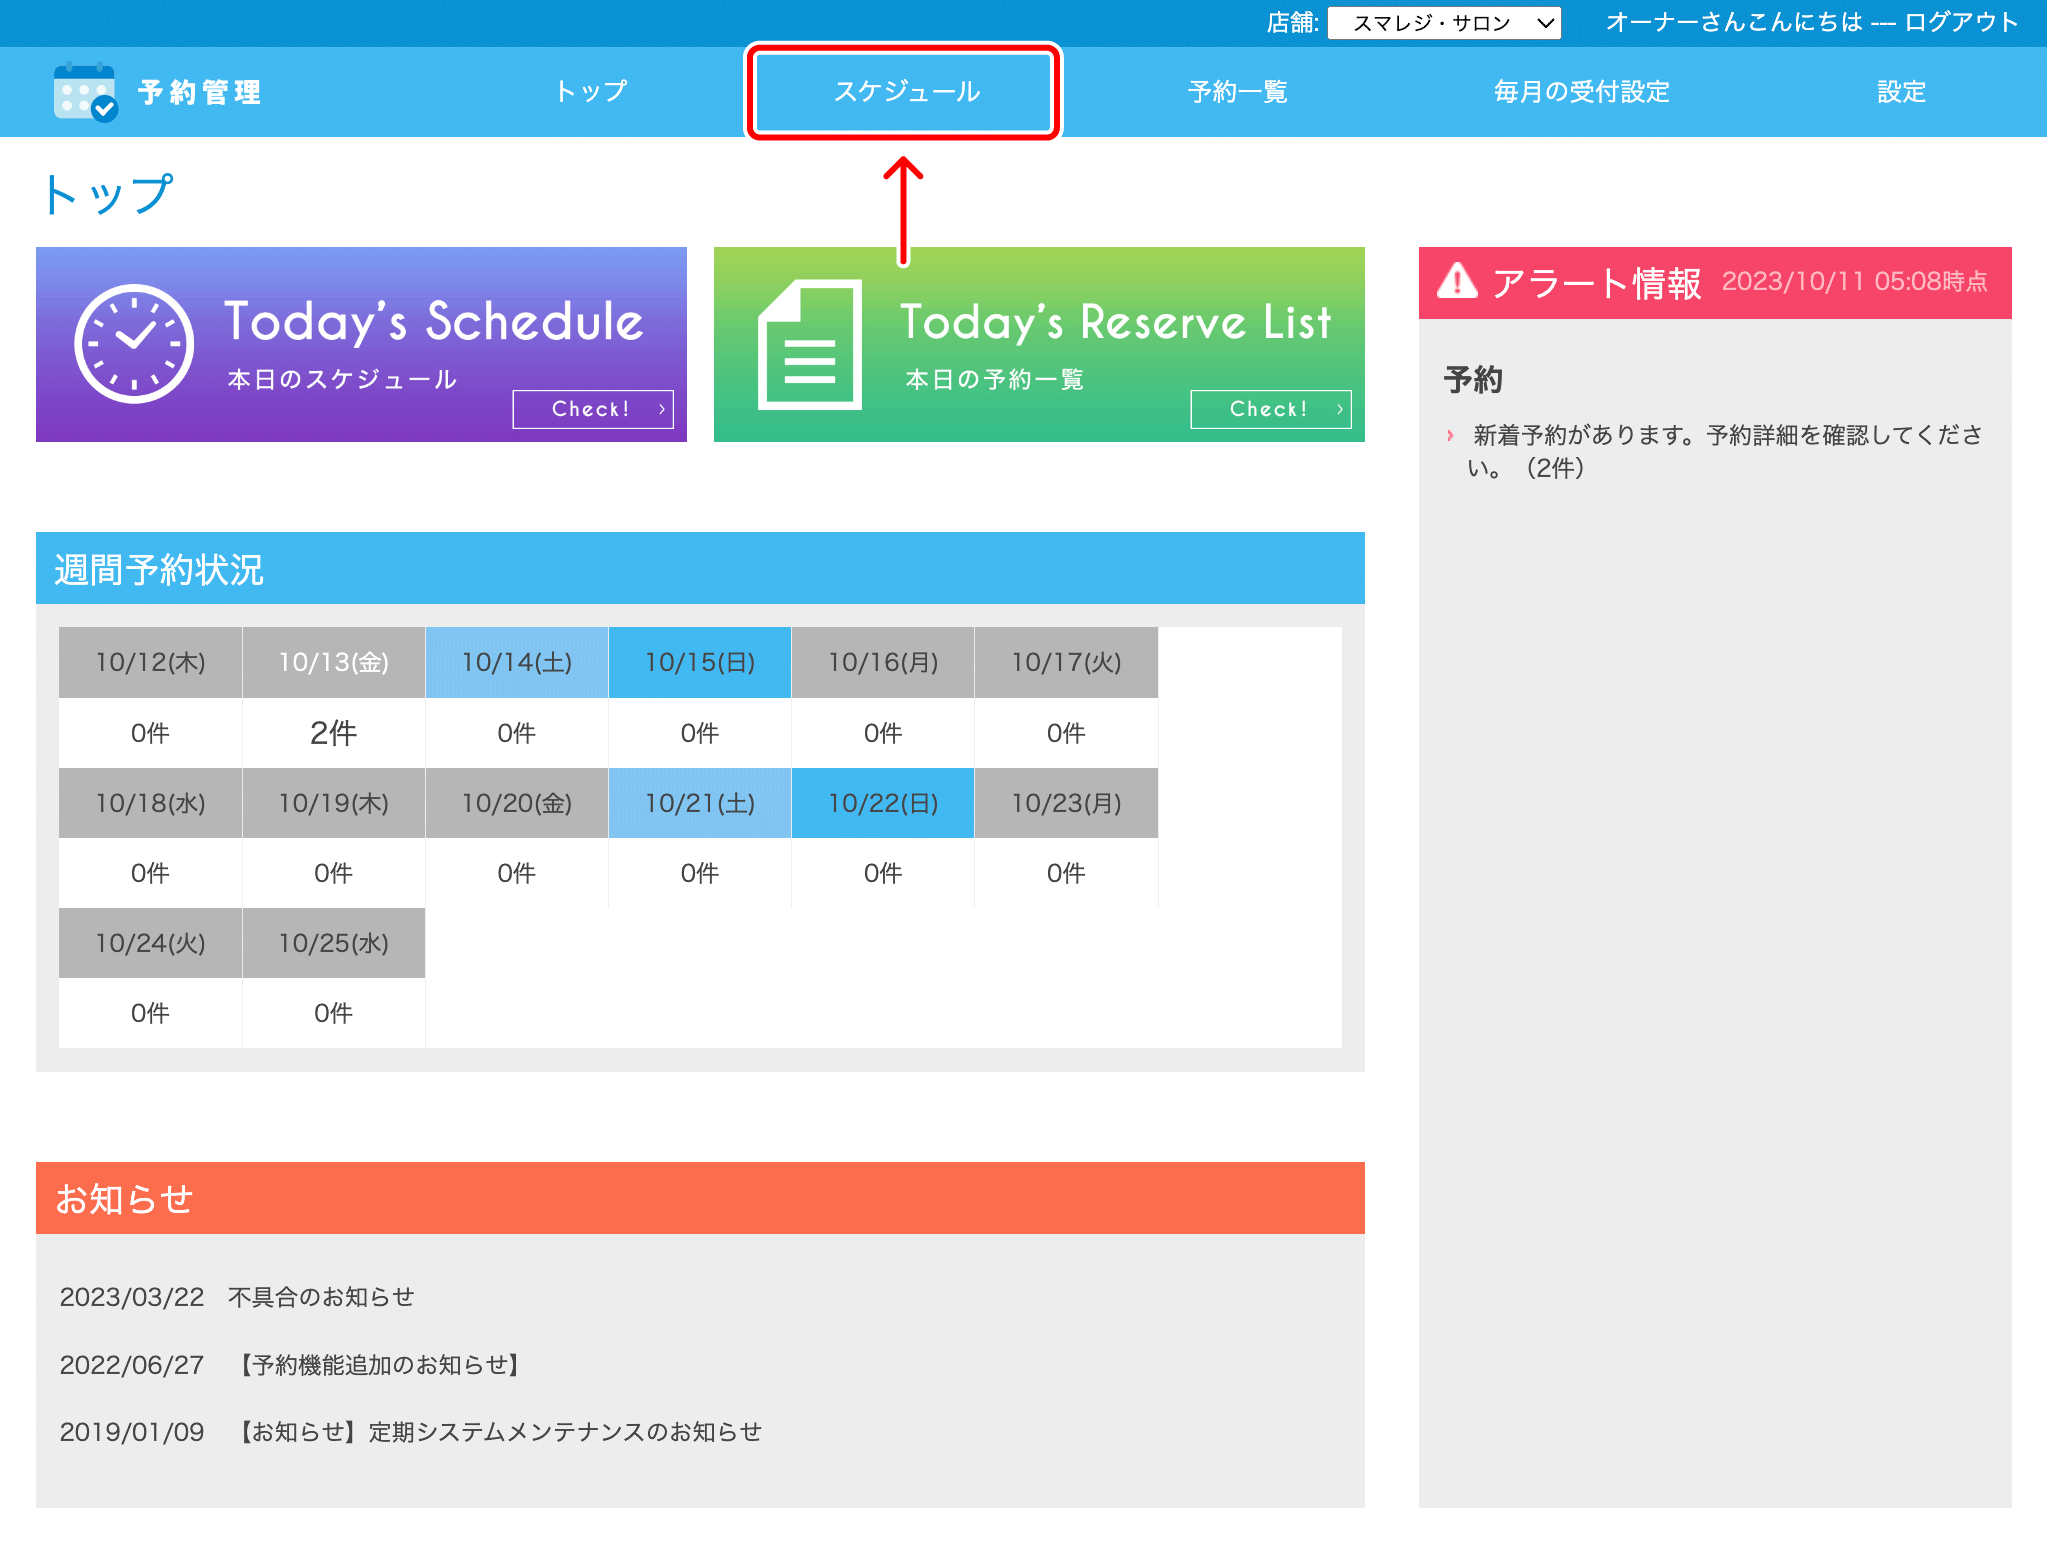Click the 予約管理 title text

coord(200,92)
